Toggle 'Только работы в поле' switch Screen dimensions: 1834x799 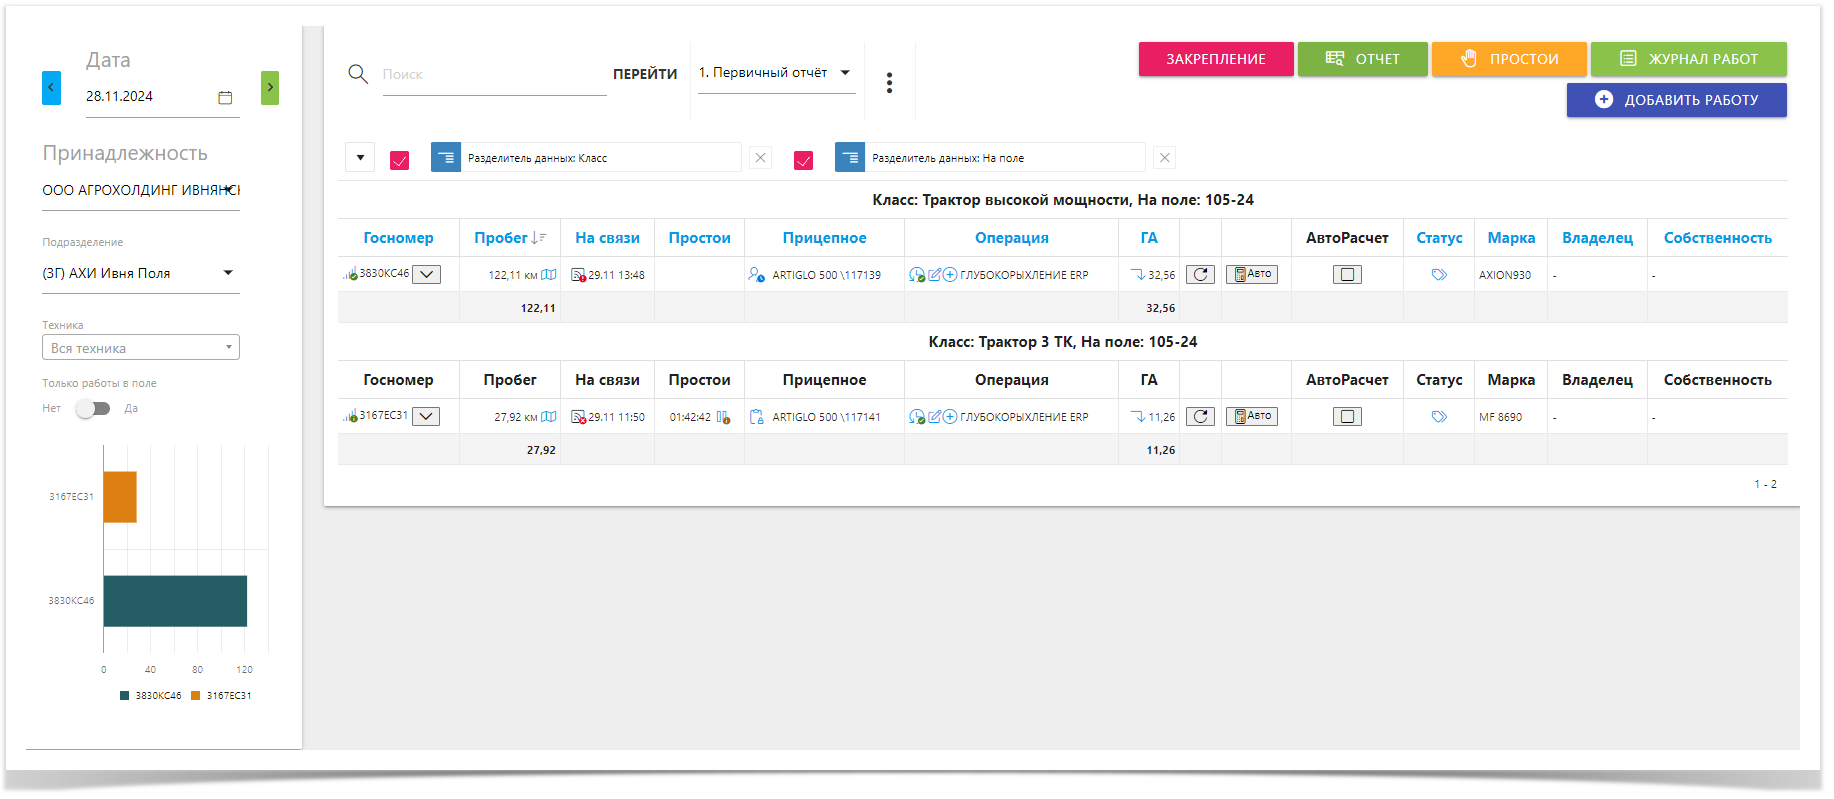tap(93, 408)
